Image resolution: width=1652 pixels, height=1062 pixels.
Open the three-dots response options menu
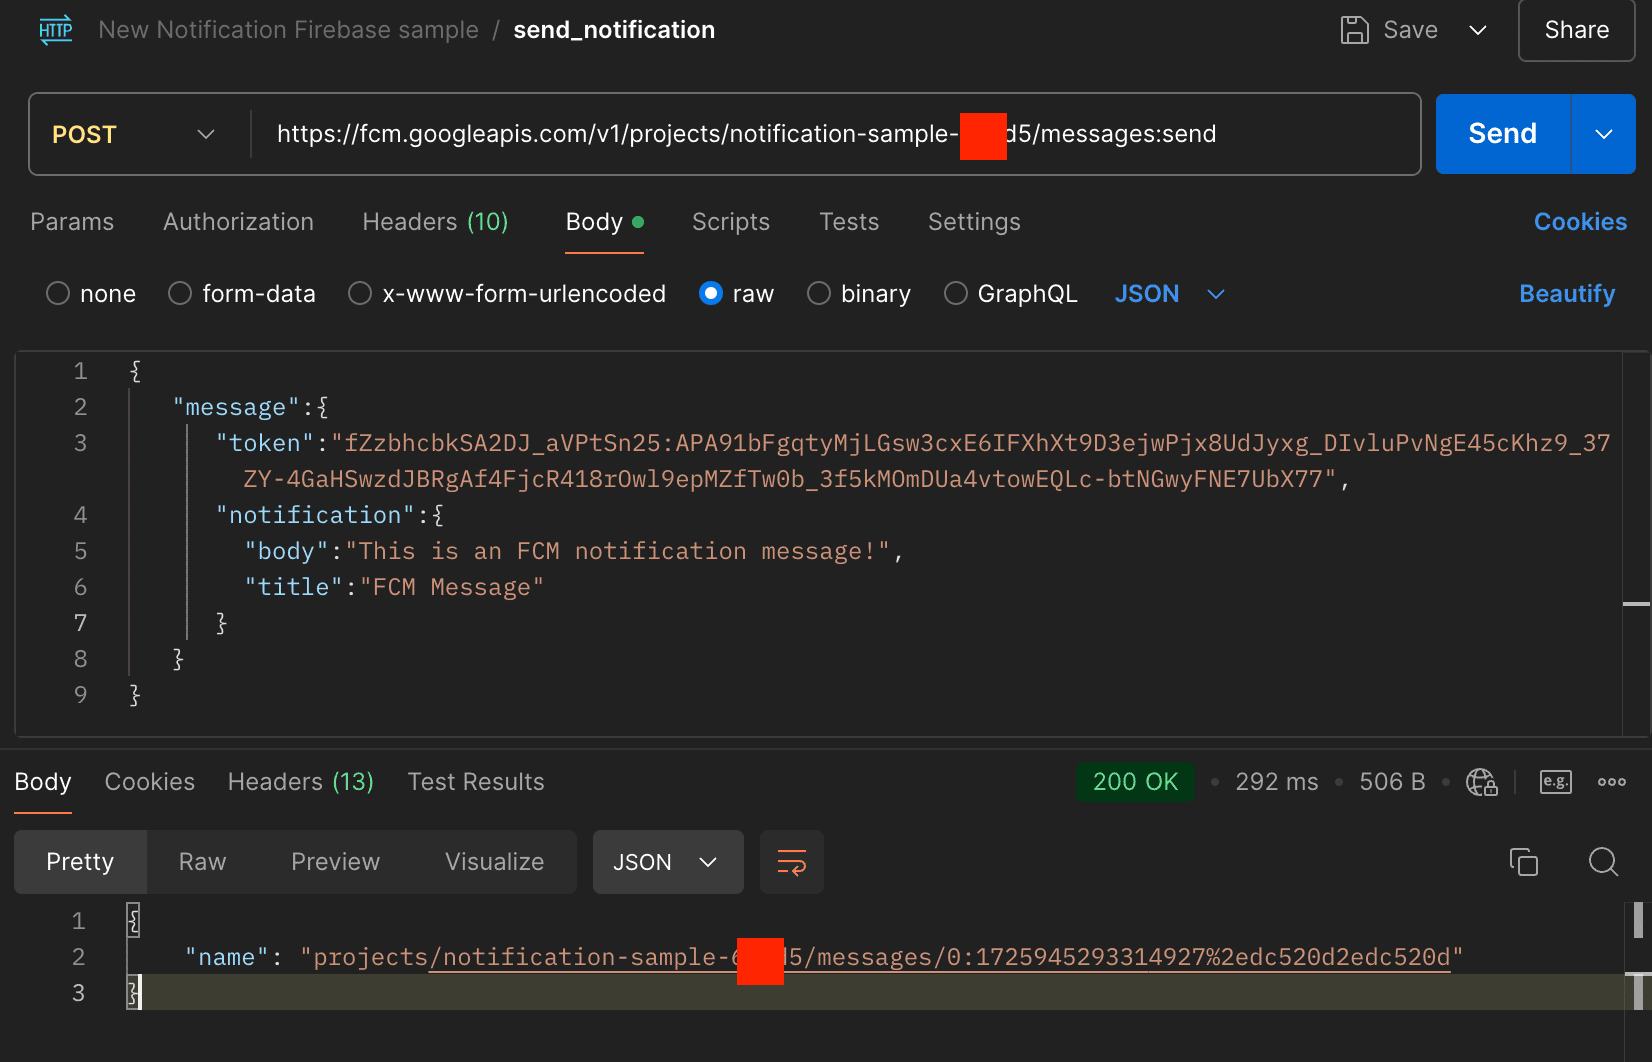pos(1612,782)
